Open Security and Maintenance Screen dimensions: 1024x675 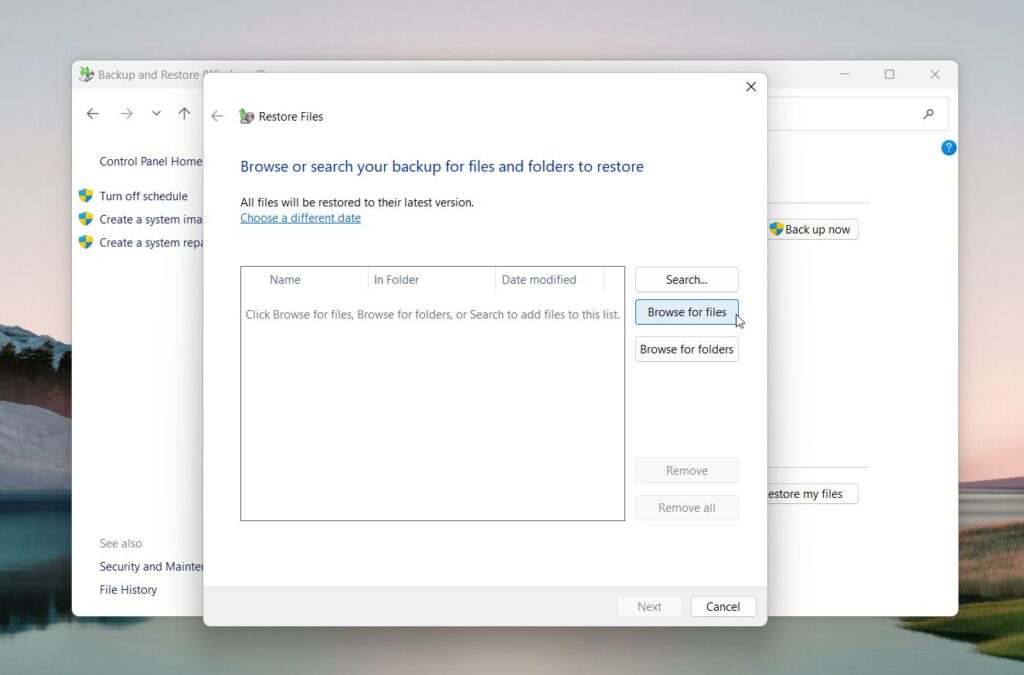pyautogui.click(x=152, y=566)
